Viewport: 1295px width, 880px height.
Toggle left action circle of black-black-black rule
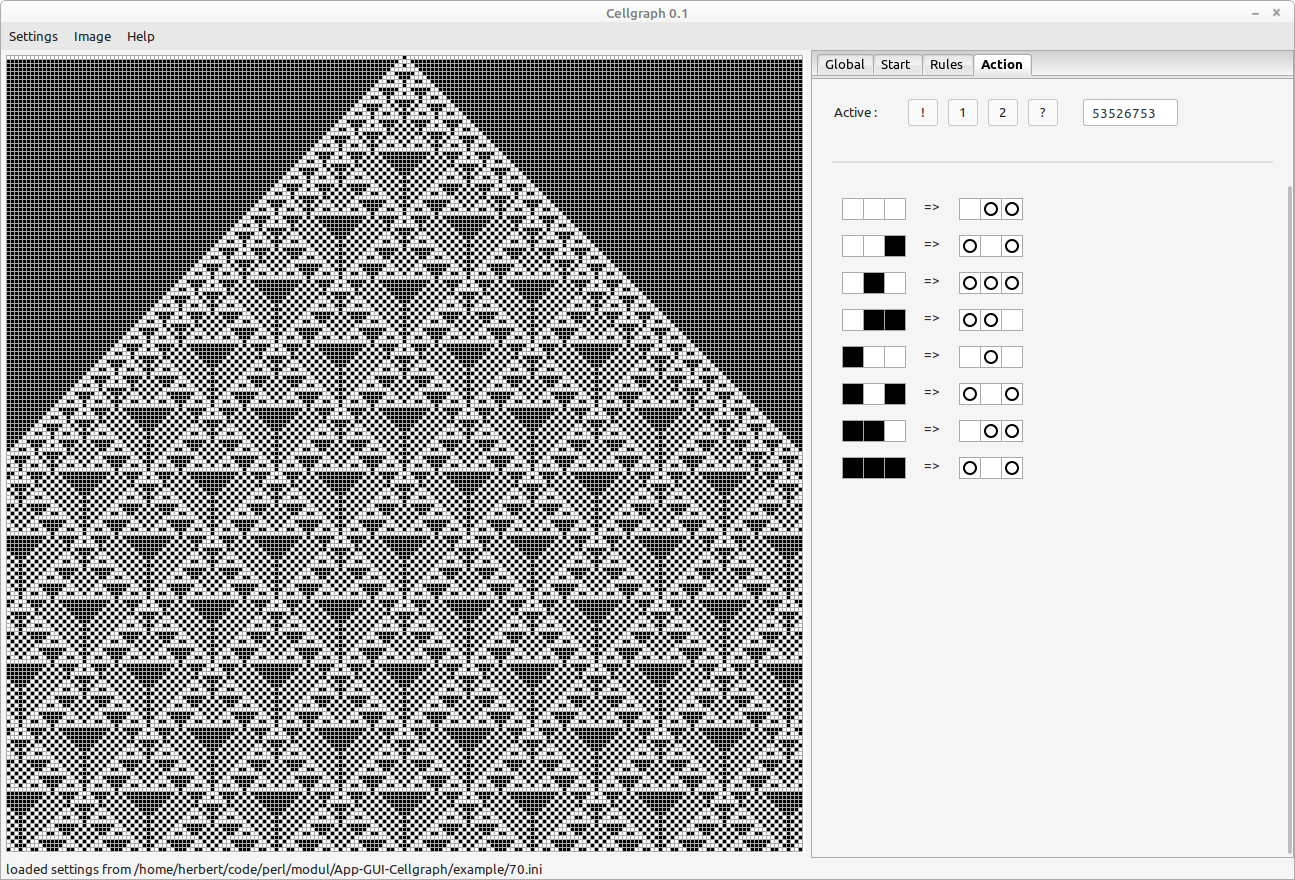pyautogui.click(x=970, y=468)
